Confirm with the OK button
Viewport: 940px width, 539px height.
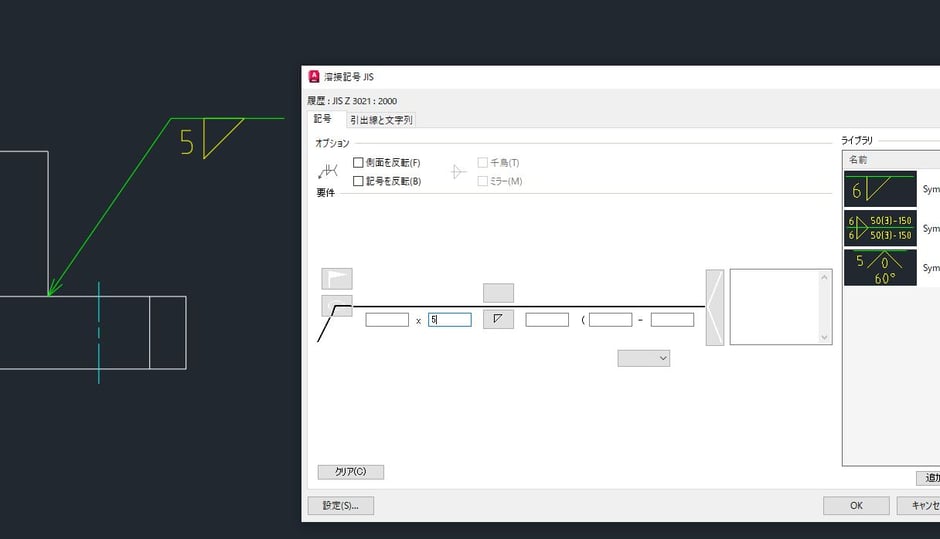coord(856,505)
